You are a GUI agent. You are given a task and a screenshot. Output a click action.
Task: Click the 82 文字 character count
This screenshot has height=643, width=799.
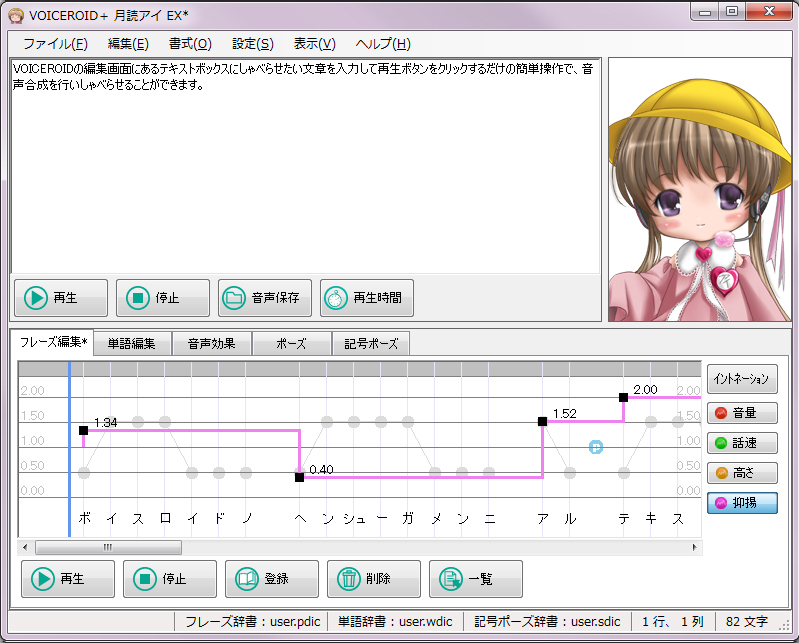(747, 622)
